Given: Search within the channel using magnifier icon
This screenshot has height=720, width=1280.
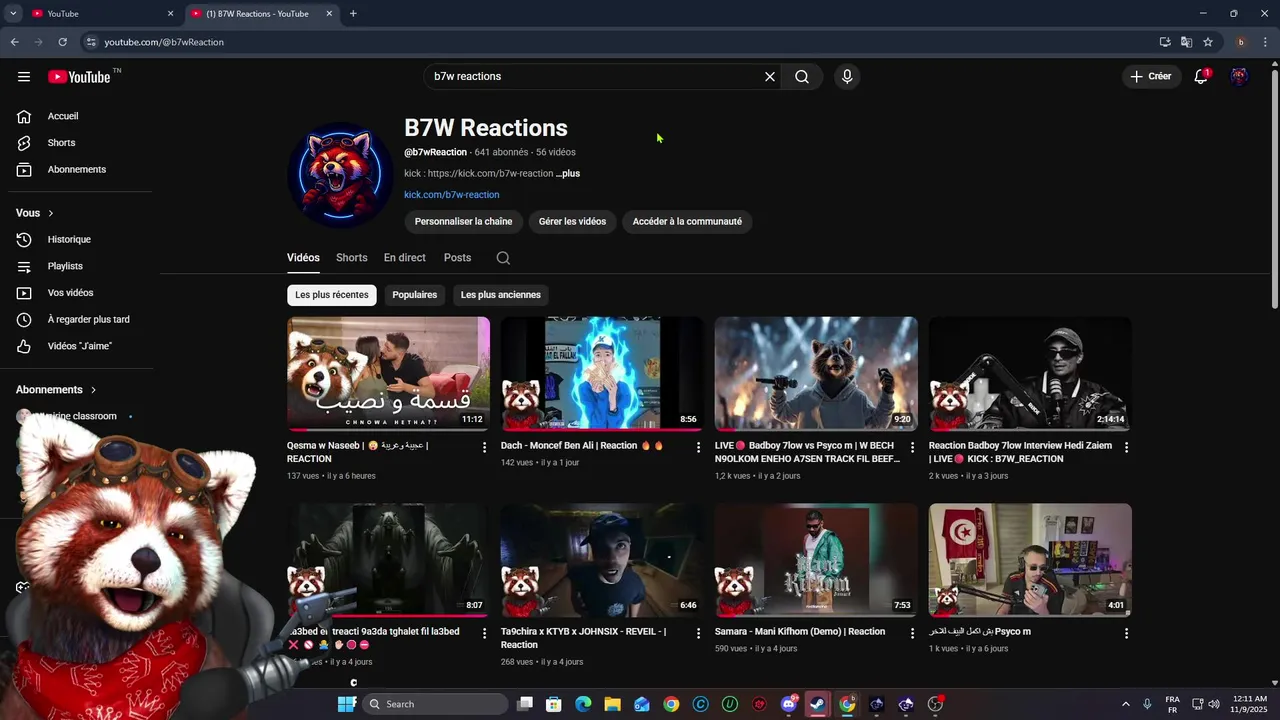Looking at the screenshot, I should pyautogui.click(x=503, y=258).
